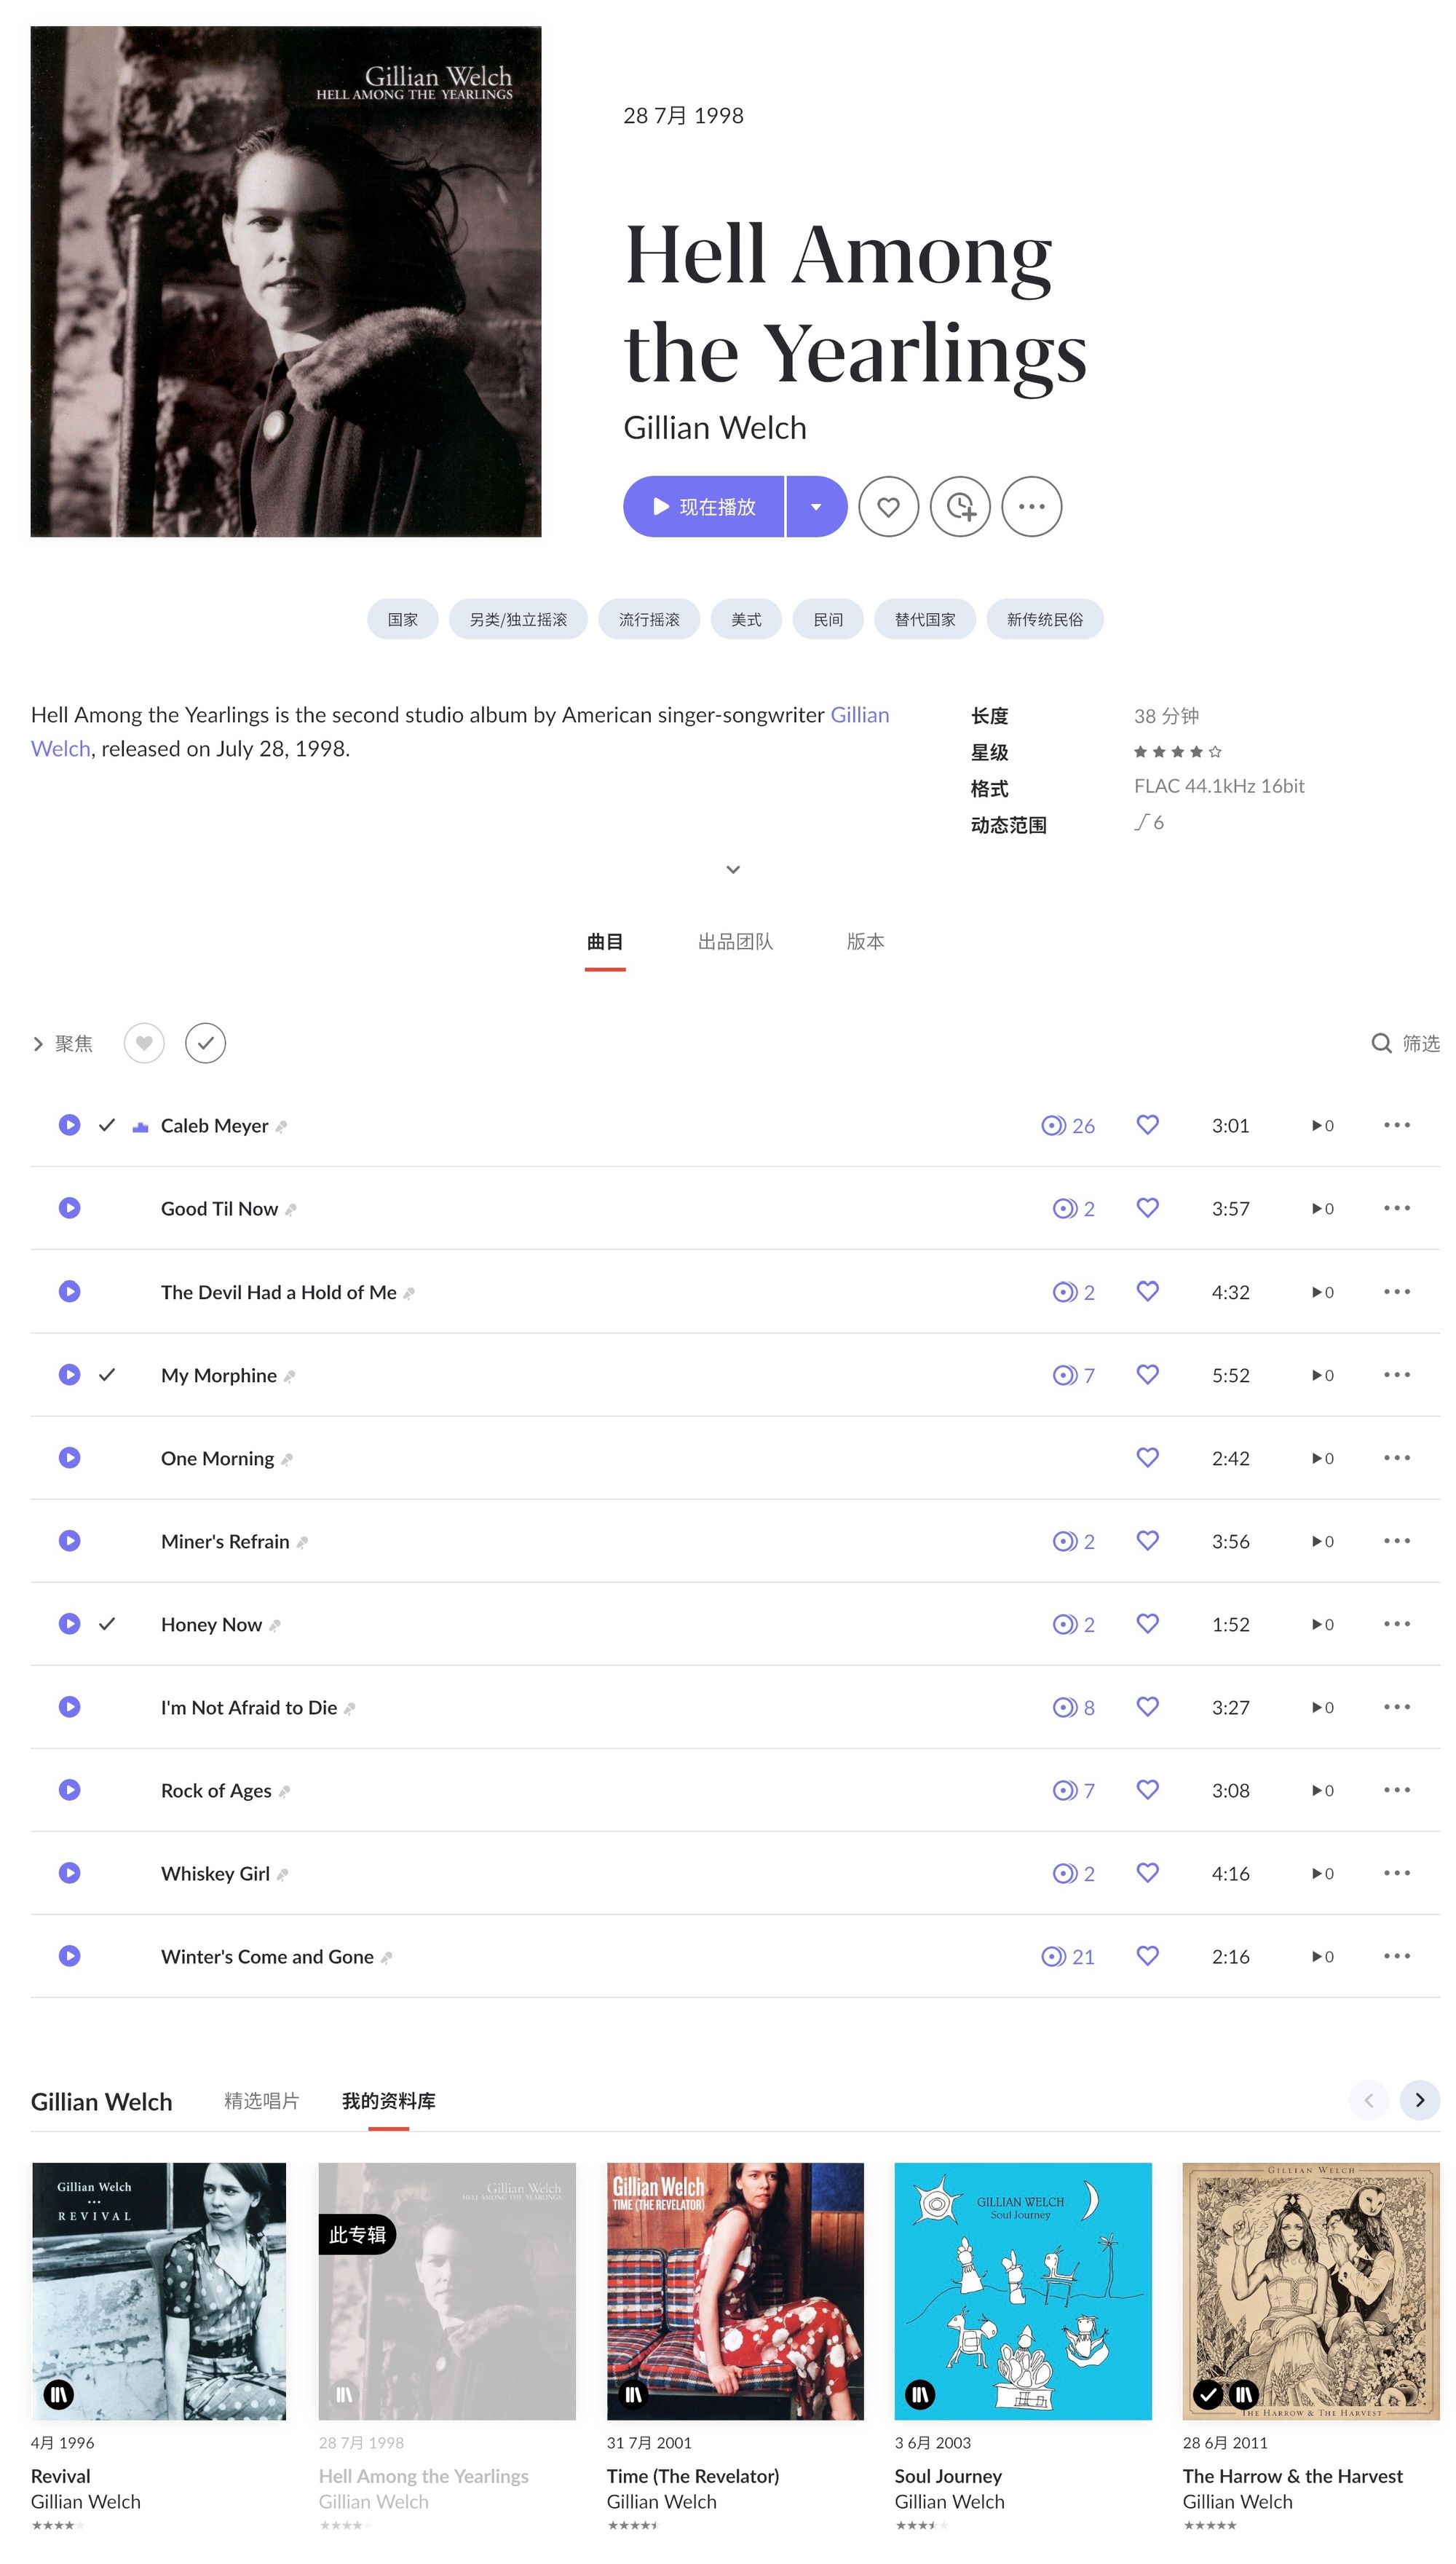This screenshot has width=1456, height=2564.
Task: Play the track One Morning
Action: 69,1457
